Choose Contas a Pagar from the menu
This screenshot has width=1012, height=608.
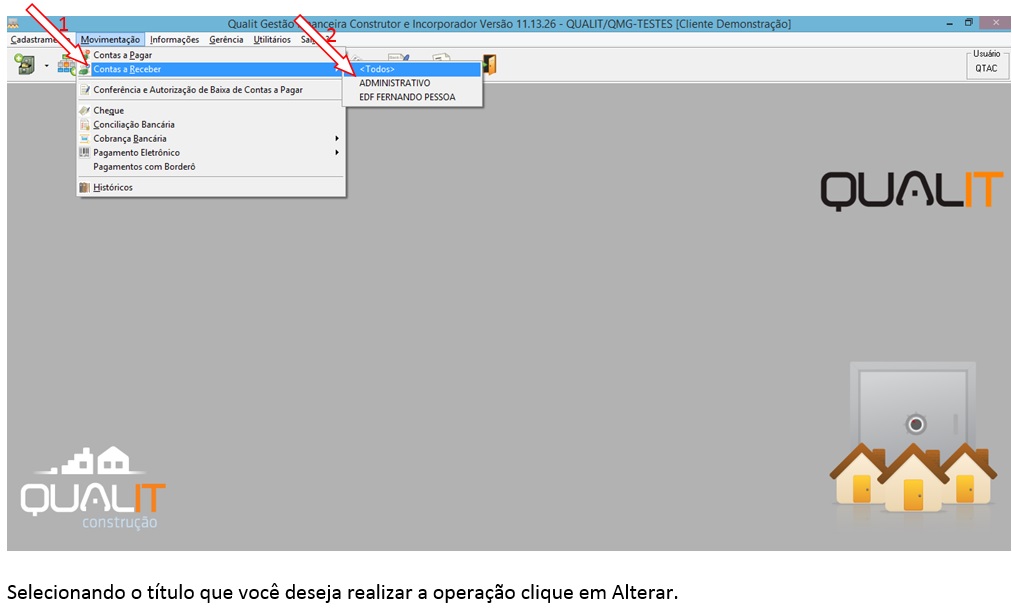click(x=210, y=55)
